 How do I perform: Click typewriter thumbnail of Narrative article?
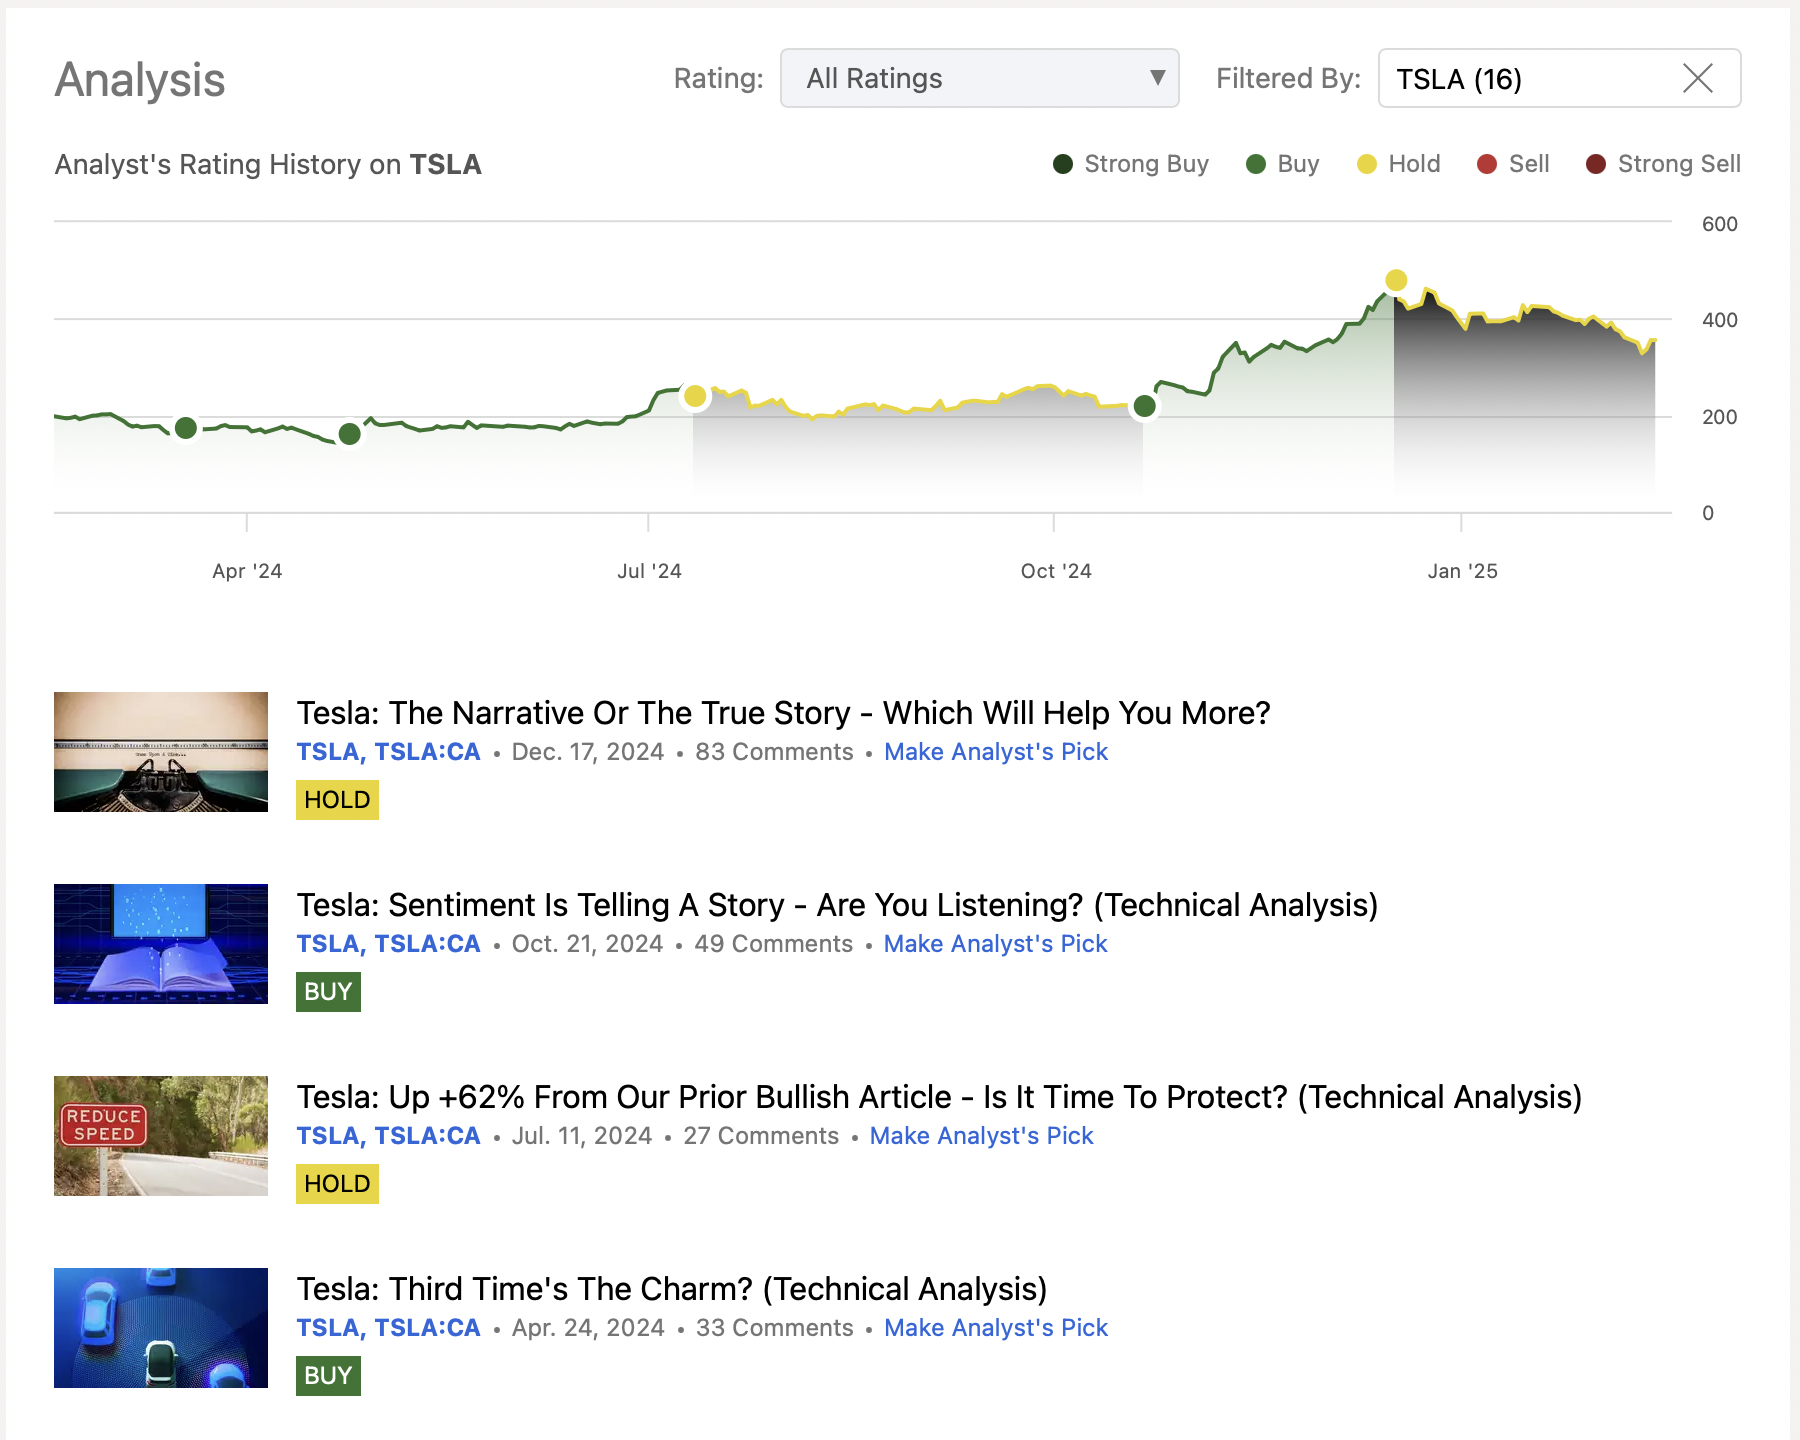[x=161, y=752]
